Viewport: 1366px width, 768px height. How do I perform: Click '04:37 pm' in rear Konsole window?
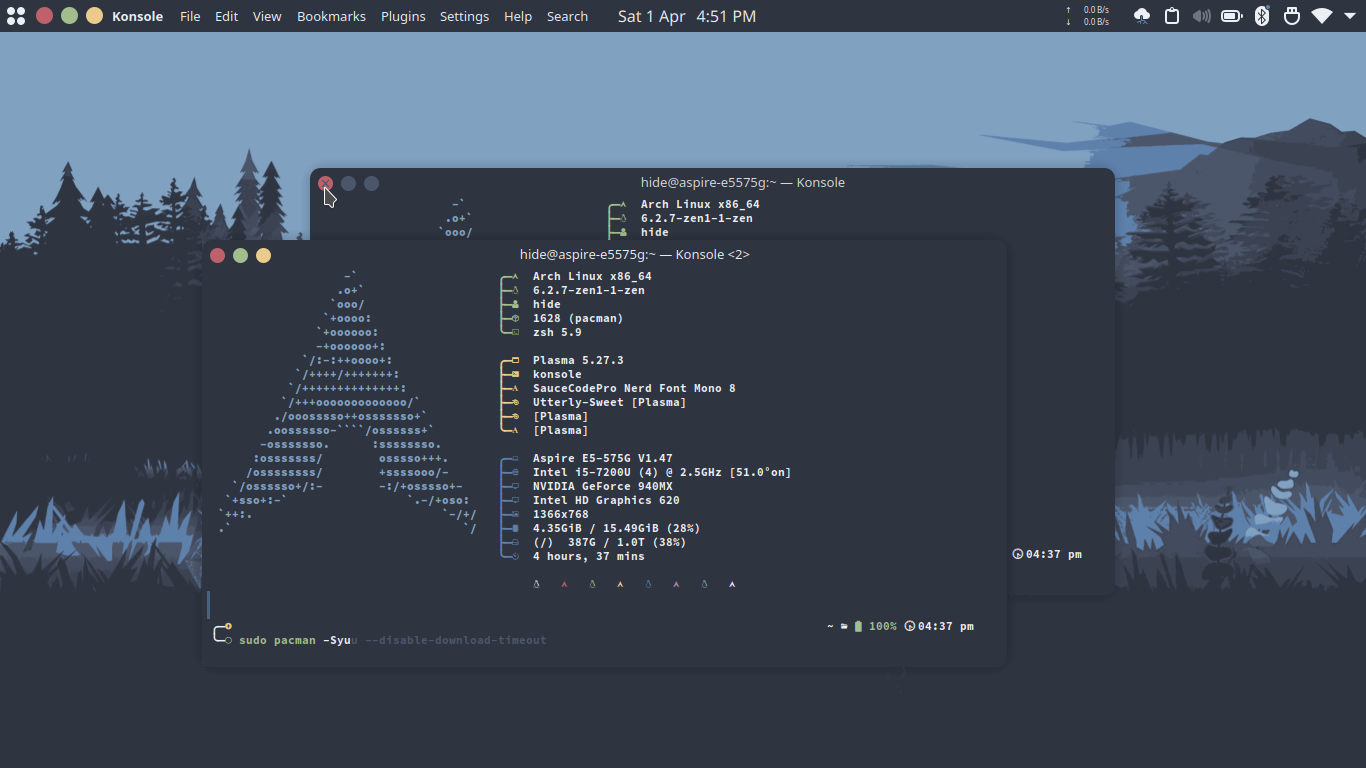point(1054,554)
